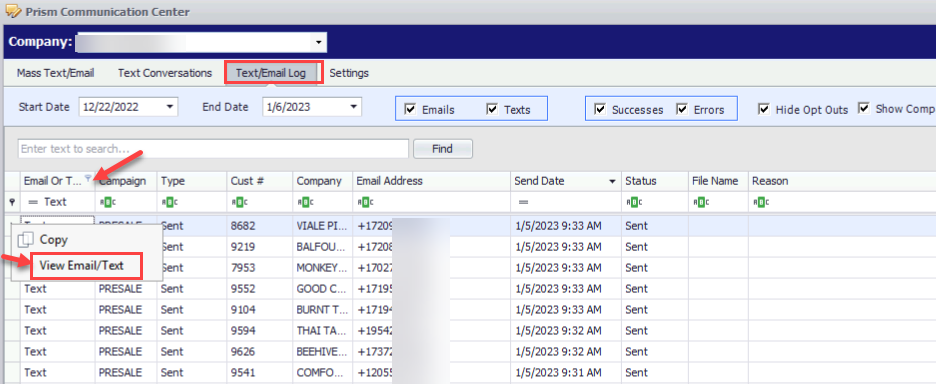Click the COMFO... company cell
936x384 pixels.
pyautogui.click(x=322, y=373)
